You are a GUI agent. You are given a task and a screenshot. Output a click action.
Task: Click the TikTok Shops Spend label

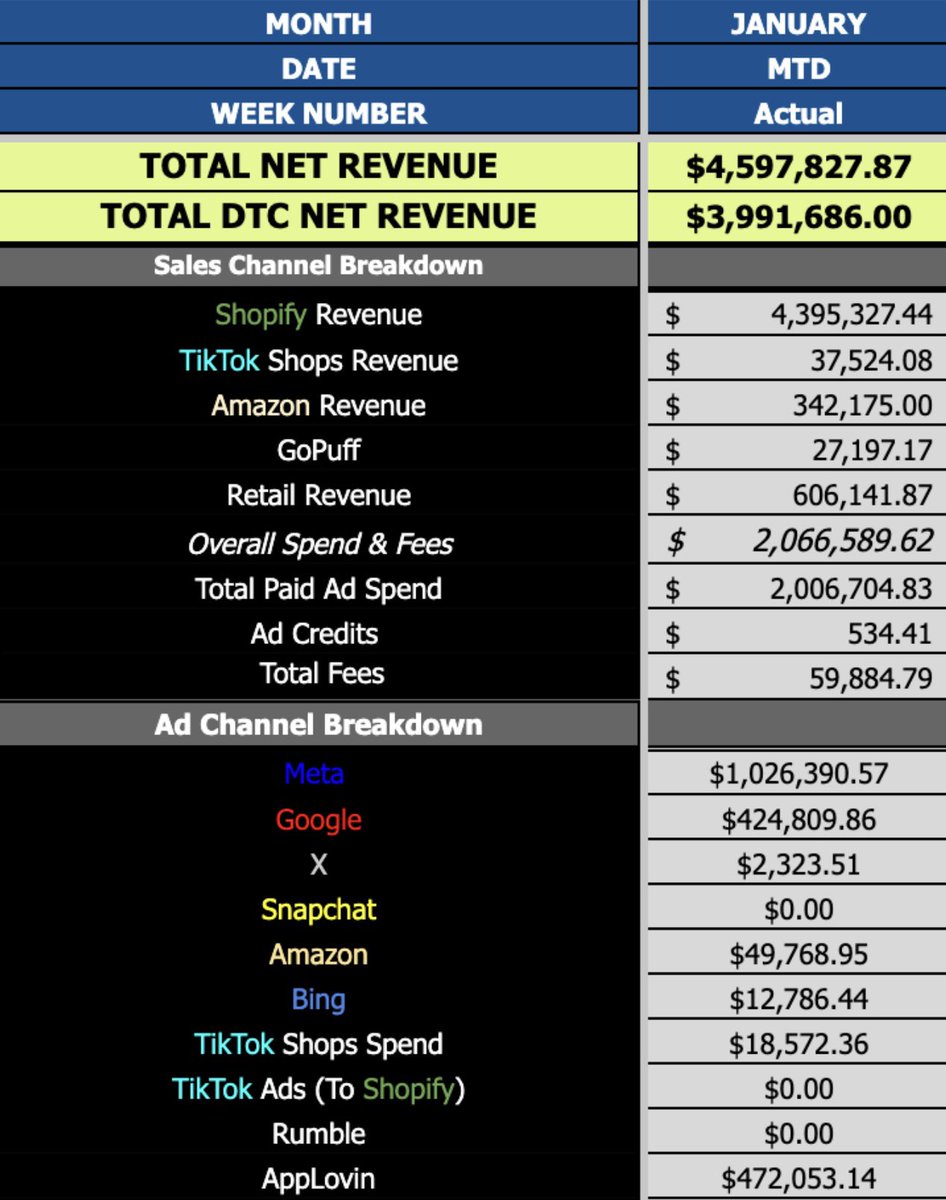[319, 1044]
